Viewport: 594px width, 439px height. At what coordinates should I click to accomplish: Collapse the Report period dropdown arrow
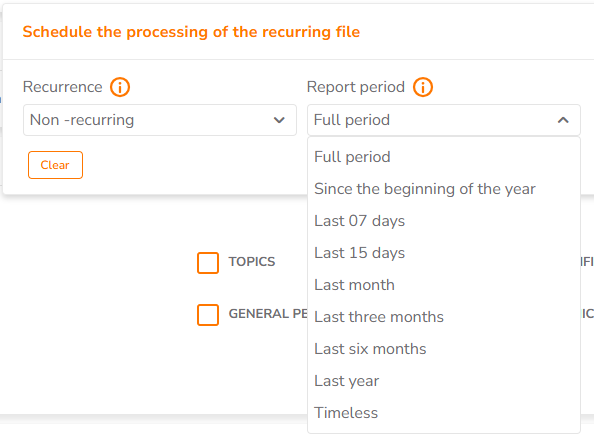[563, 120]
